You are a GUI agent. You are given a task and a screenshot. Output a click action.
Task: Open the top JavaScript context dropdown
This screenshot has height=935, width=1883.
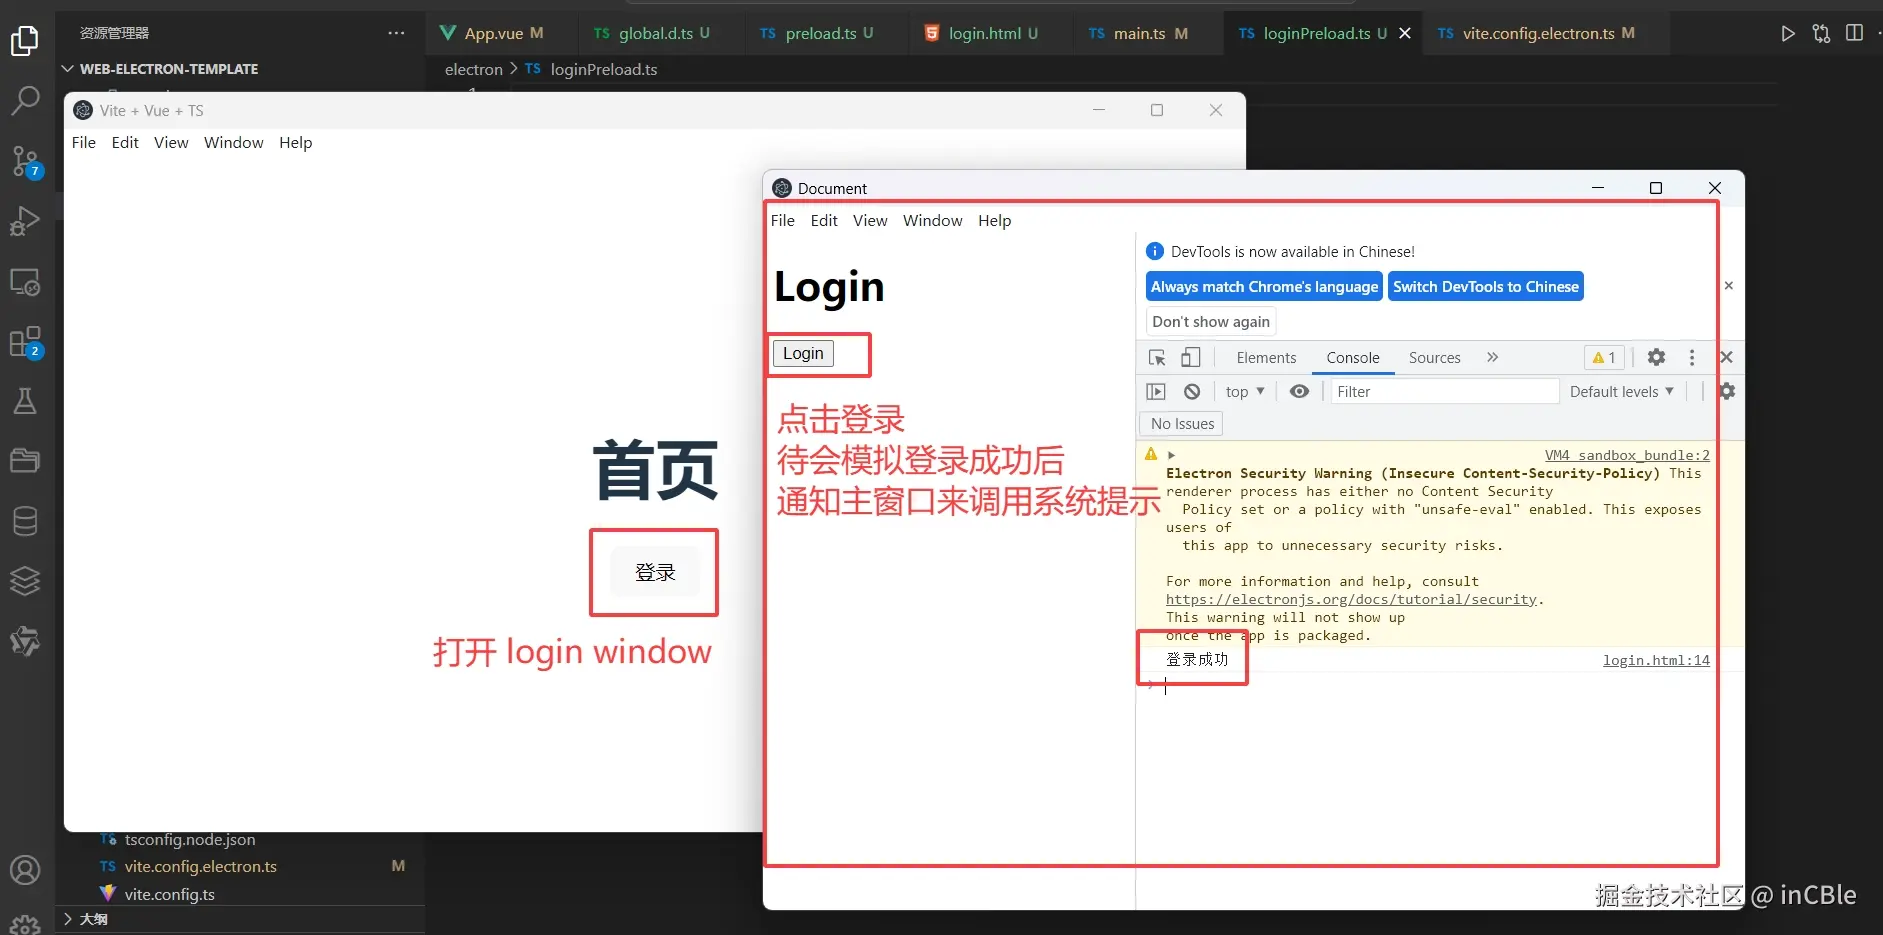point(1245,392)
